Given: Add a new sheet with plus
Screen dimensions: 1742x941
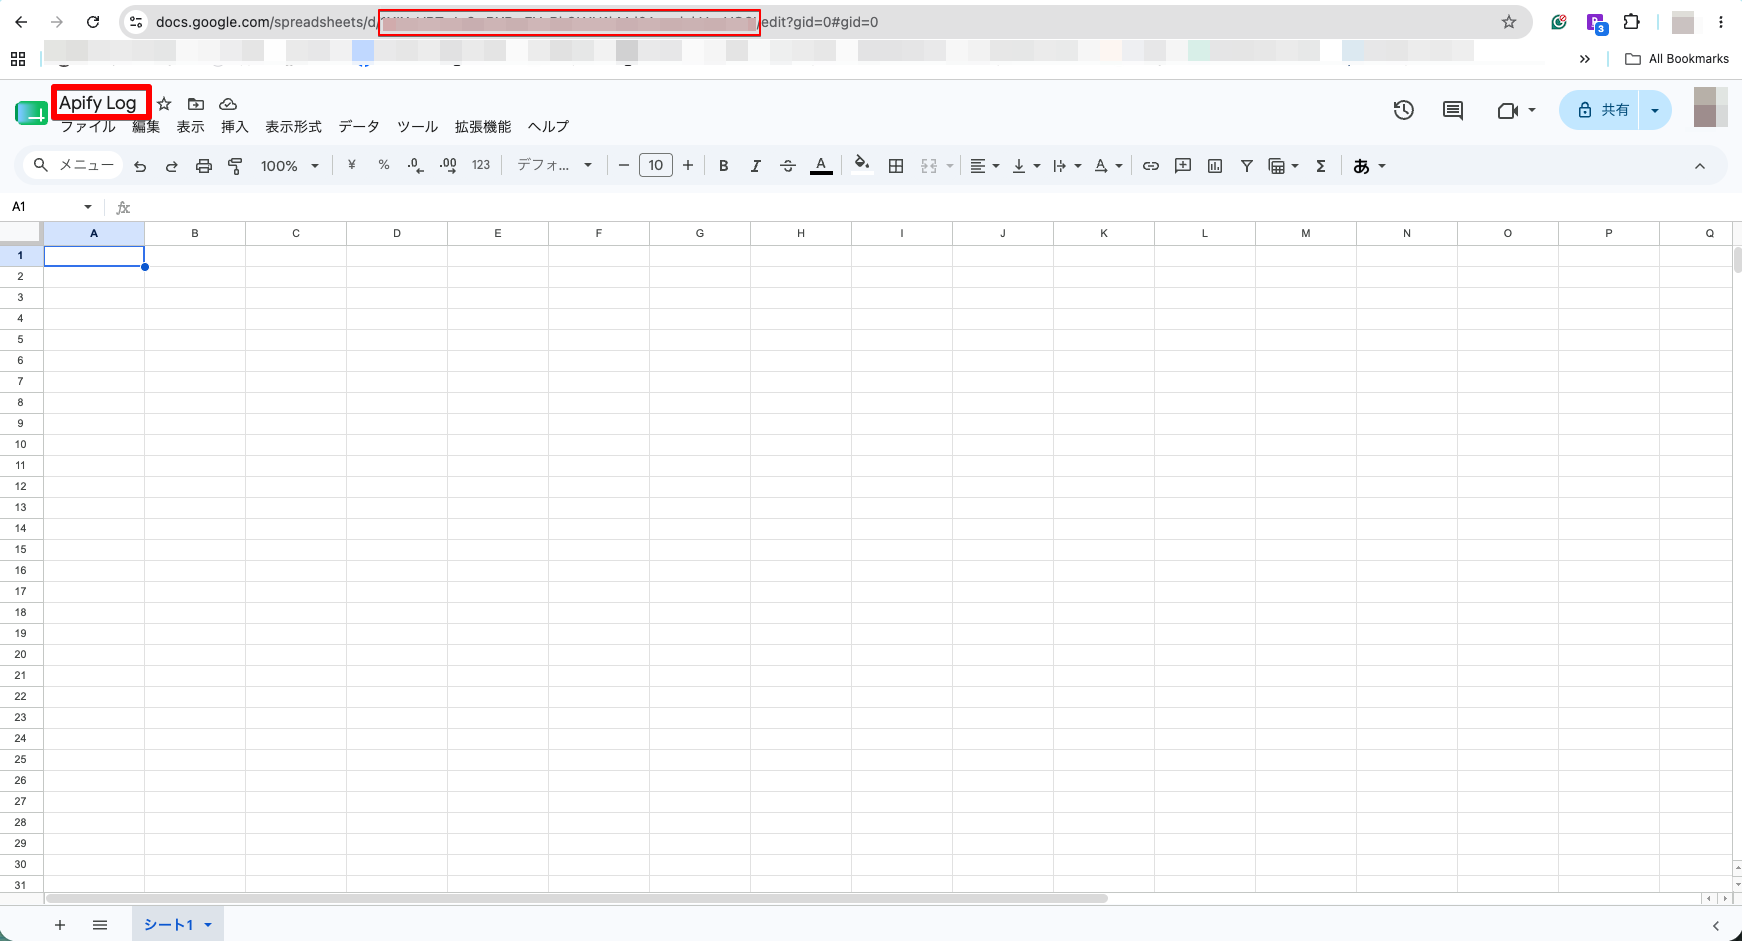Looking at the screenshot, I should (x=60, y=925).
